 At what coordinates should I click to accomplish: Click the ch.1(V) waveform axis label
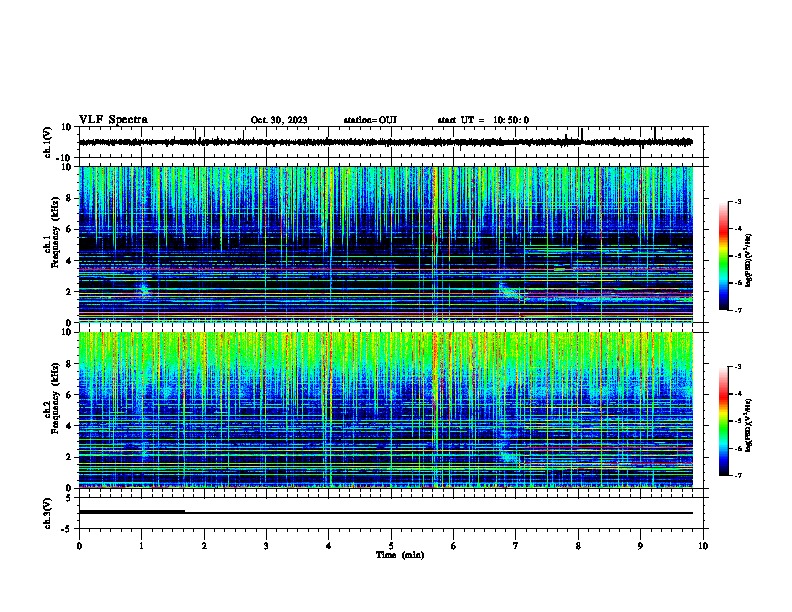[47, 142]
